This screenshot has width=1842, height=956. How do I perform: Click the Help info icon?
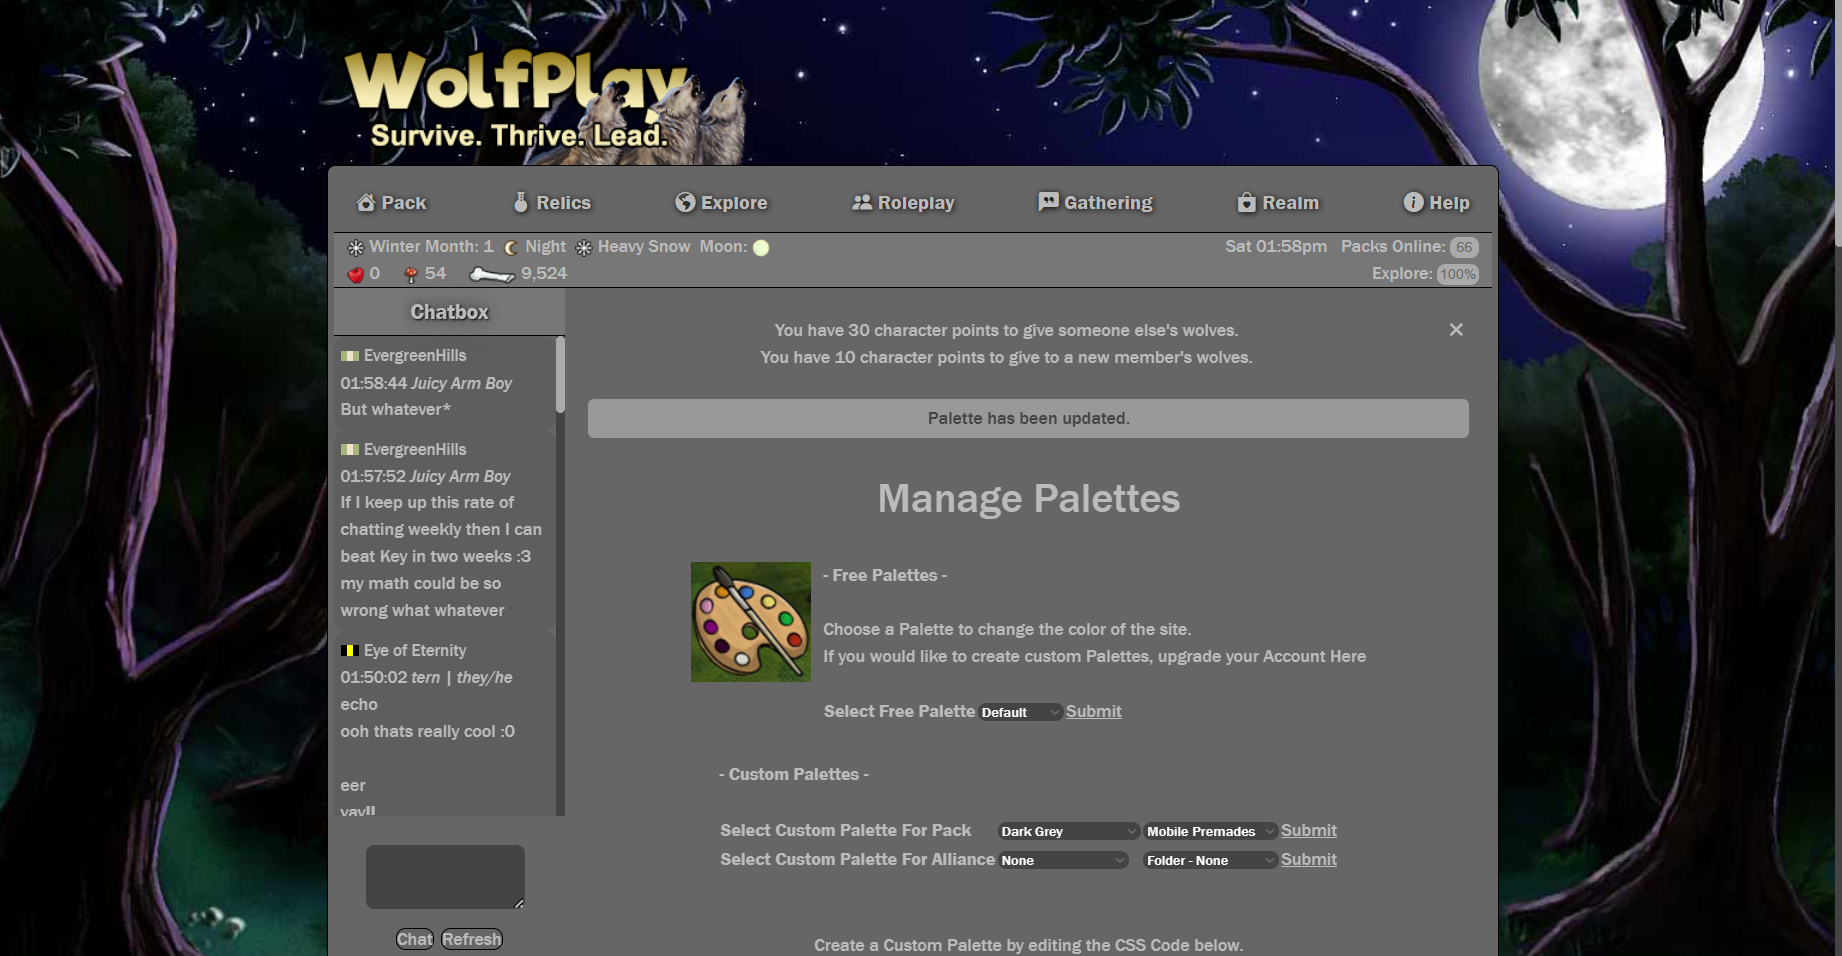tap(1413, 203)
